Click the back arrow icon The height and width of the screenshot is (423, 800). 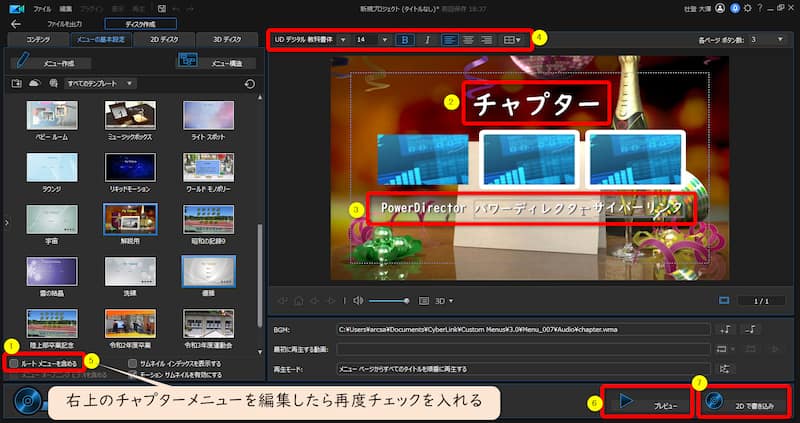(x=16, y=24)
